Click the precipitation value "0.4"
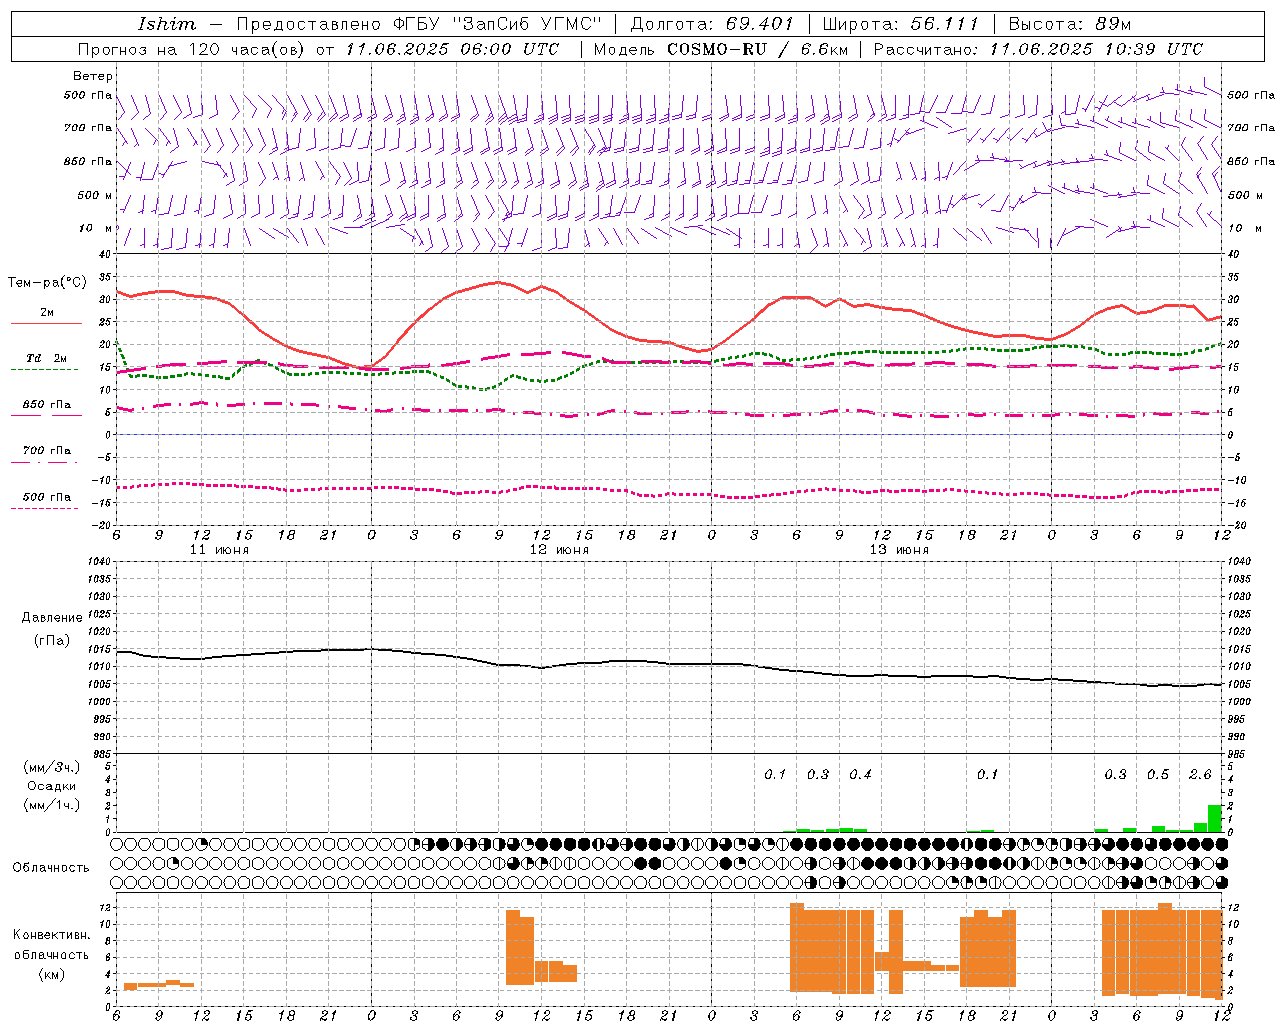 [x=860, y=774]
